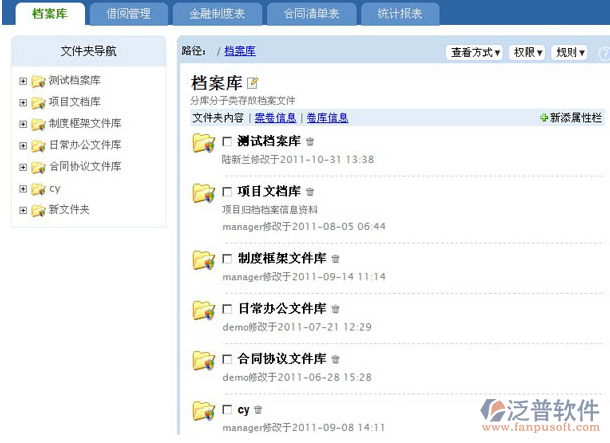Tick the 制度框架文件库 checkbox

(x=227, y=259)
